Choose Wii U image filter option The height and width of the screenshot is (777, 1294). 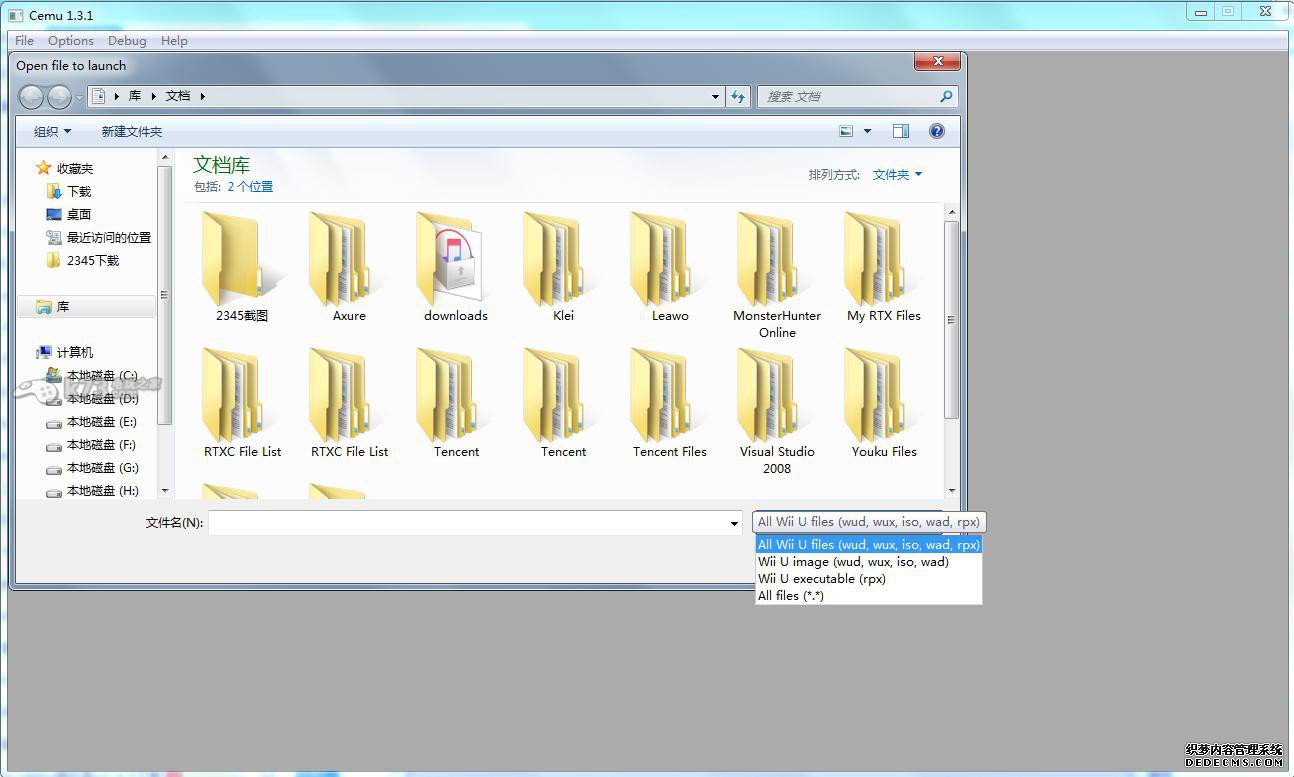click(869, 562)
